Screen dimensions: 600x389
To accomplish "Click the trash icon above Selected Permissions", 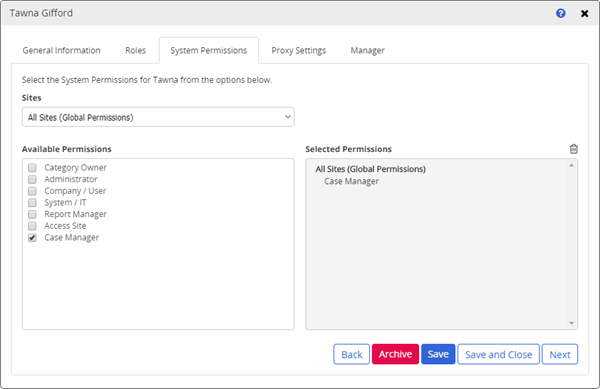I will tap(573, 149).
